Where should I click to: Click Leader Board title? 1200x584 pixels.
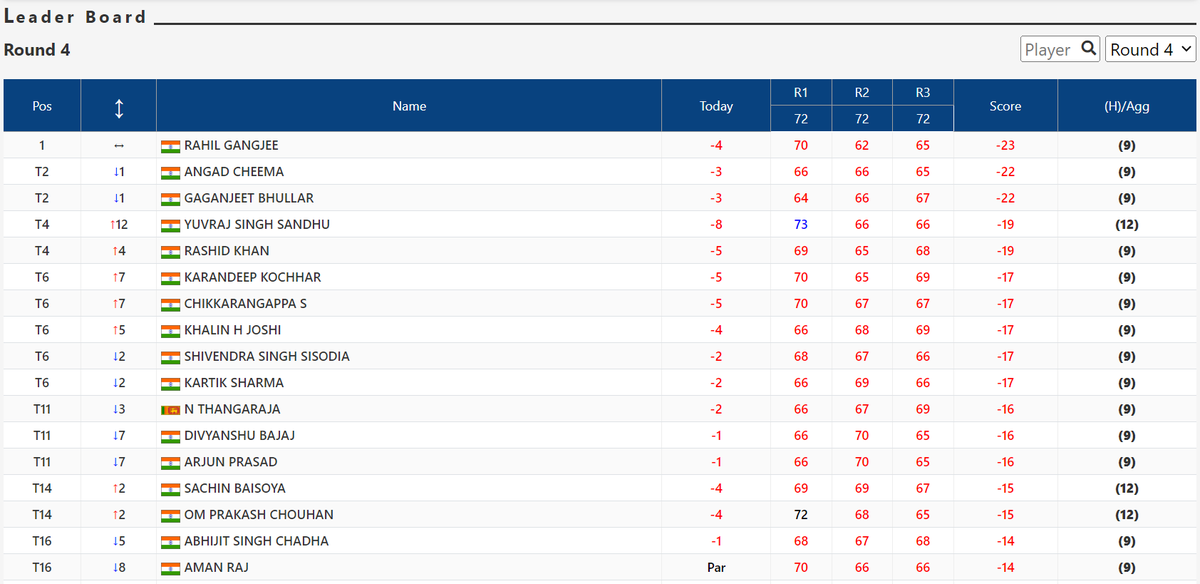(x=75, y=17)
